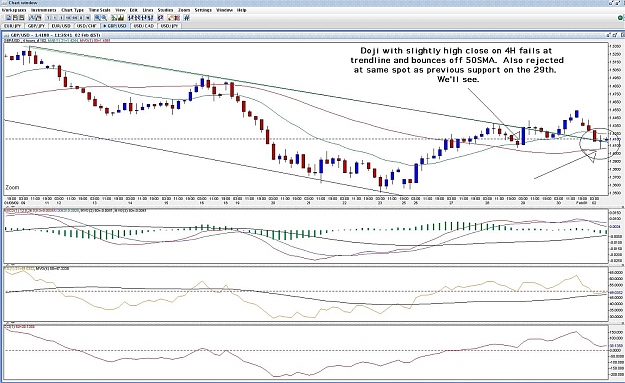Click the GBP/USD chart window title bar

pos(306,35)
